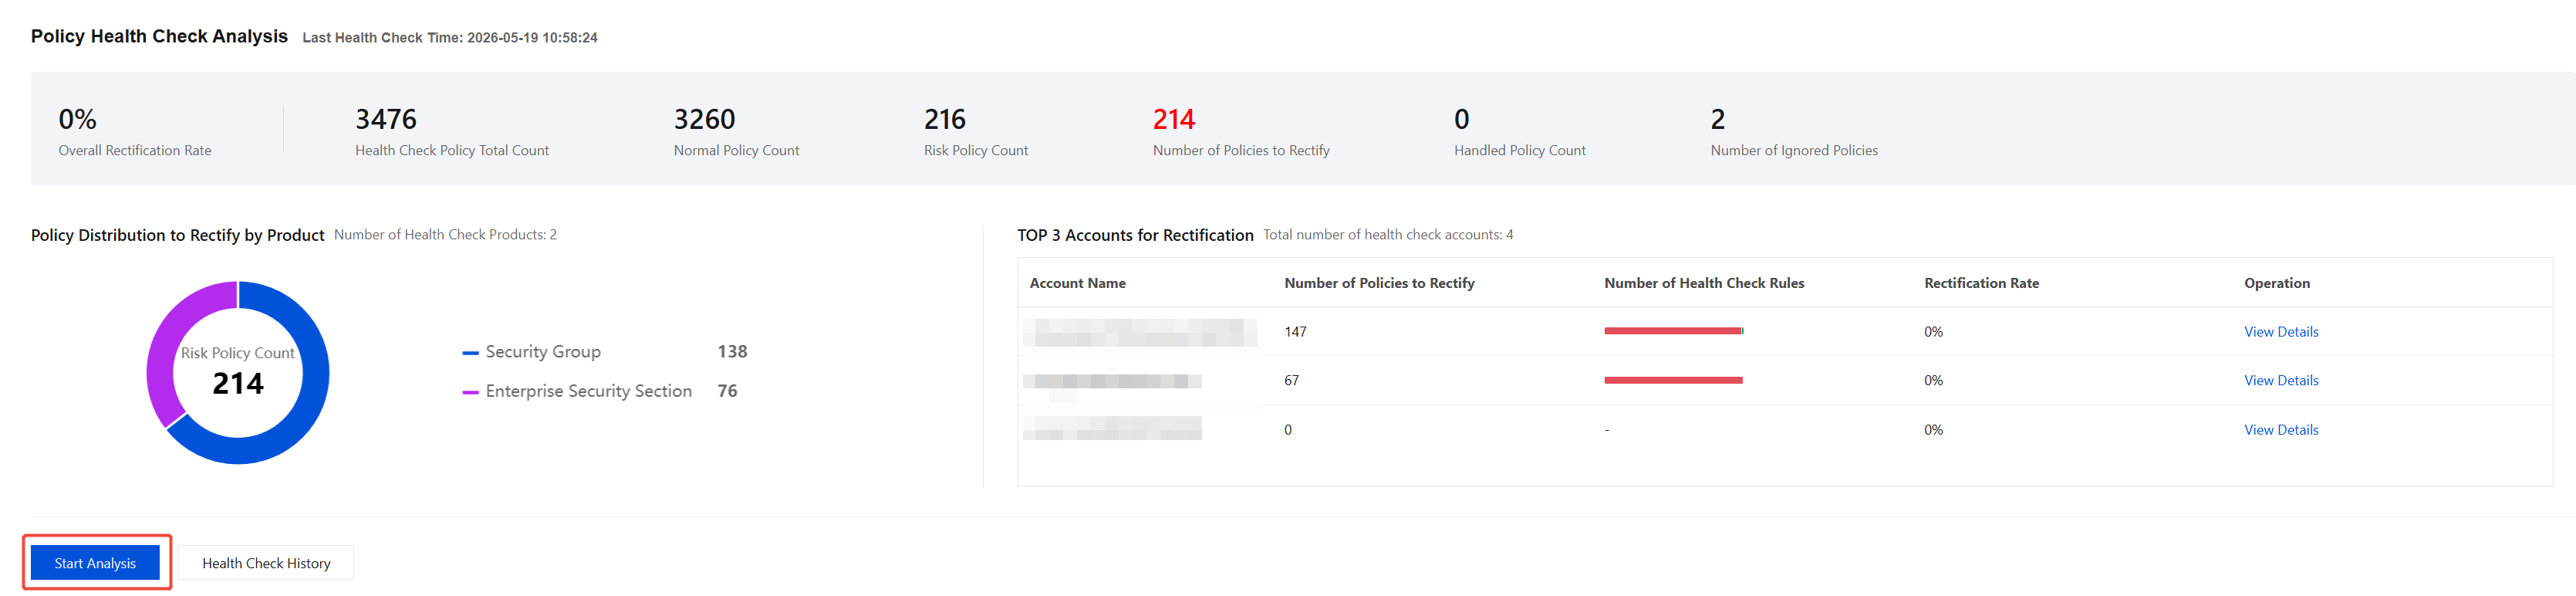Image resolution: width=2576 pixels, height=596 pixels.
Task: View Details for account with 147 policies
Action: (x=2281, y=332)
